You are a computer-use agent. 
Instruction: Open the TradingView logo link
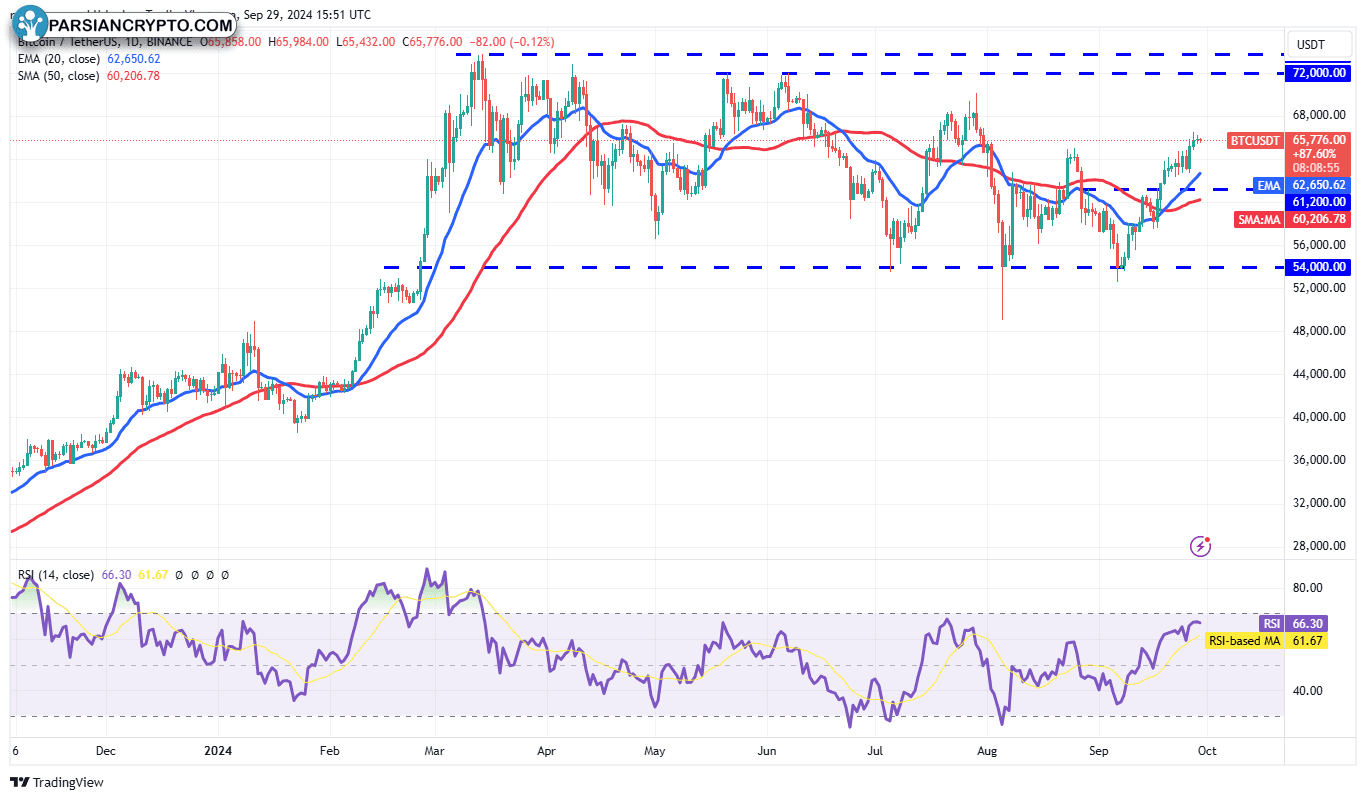tap(58, 782)
